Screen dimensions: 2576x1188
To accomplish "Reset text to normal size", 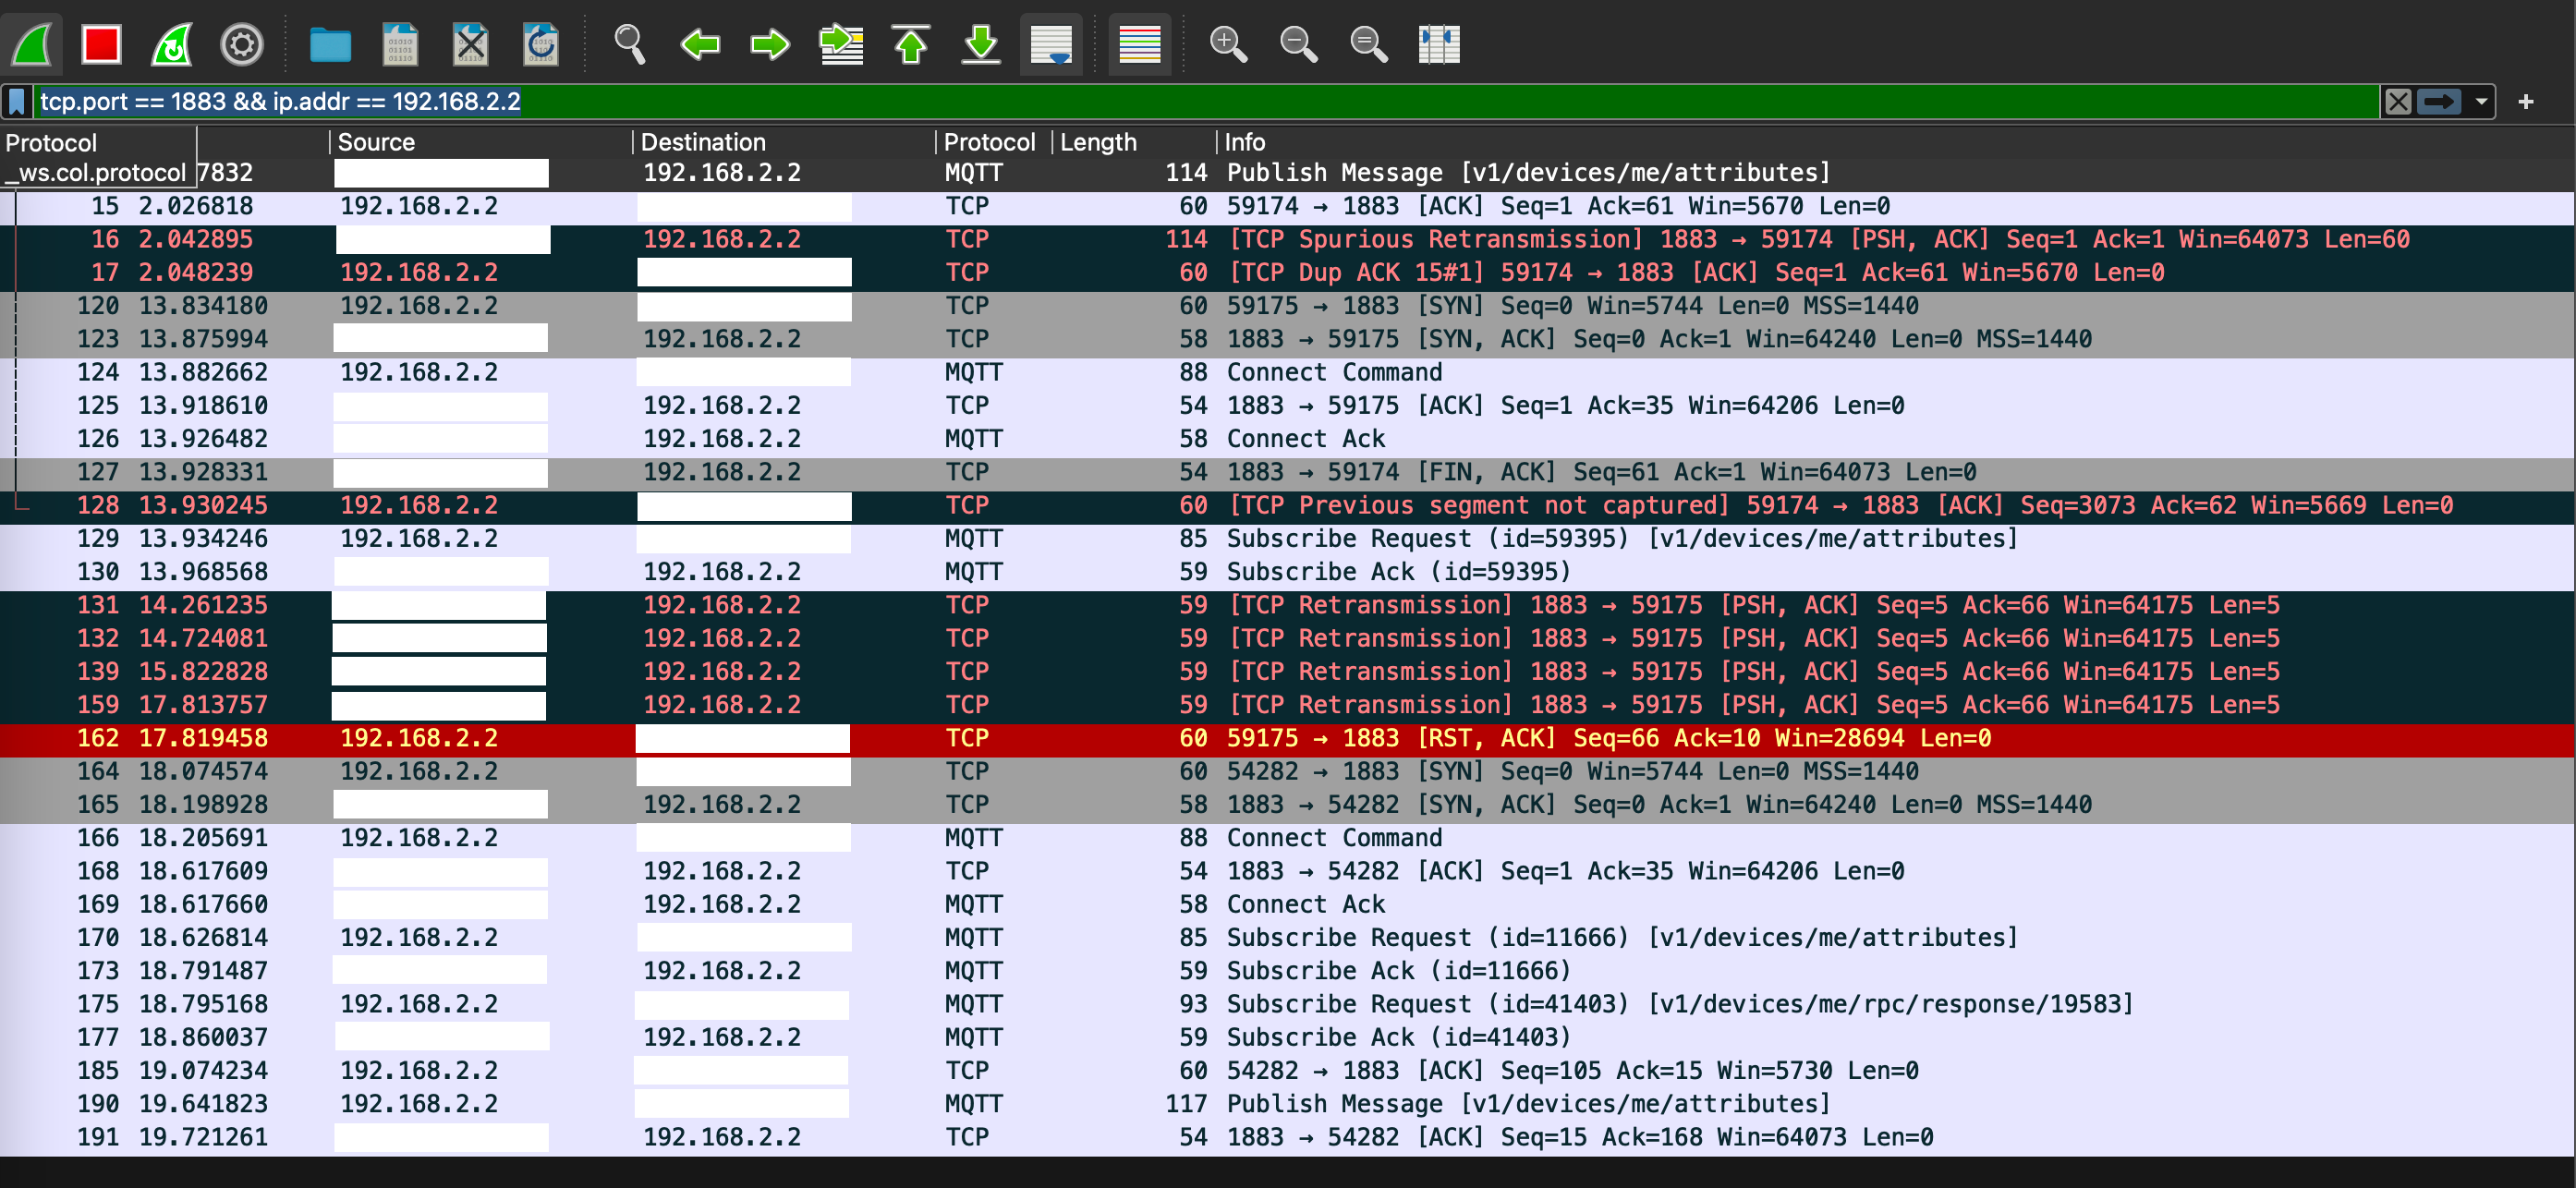I will pos(1368,44).
